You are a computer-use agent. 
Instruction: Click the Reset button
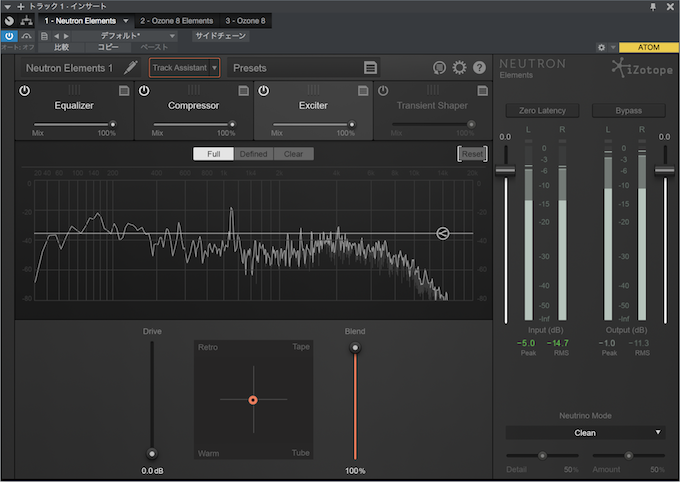click(x=472, y=154)
